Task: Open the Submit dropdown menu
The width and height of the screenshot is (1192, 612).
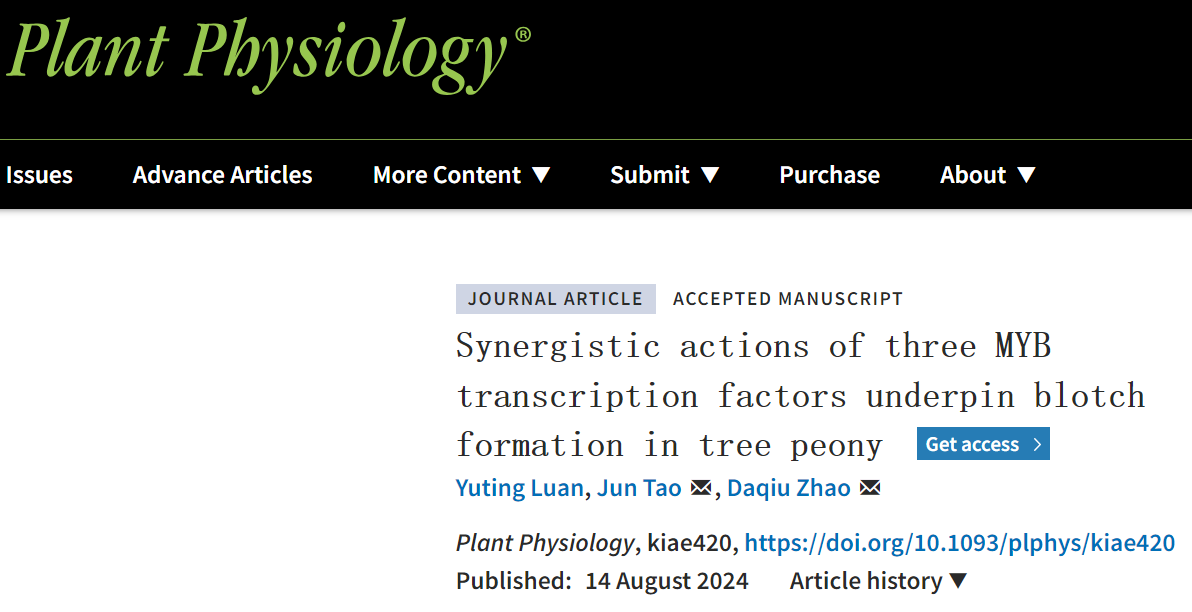Action: (664, 175)
